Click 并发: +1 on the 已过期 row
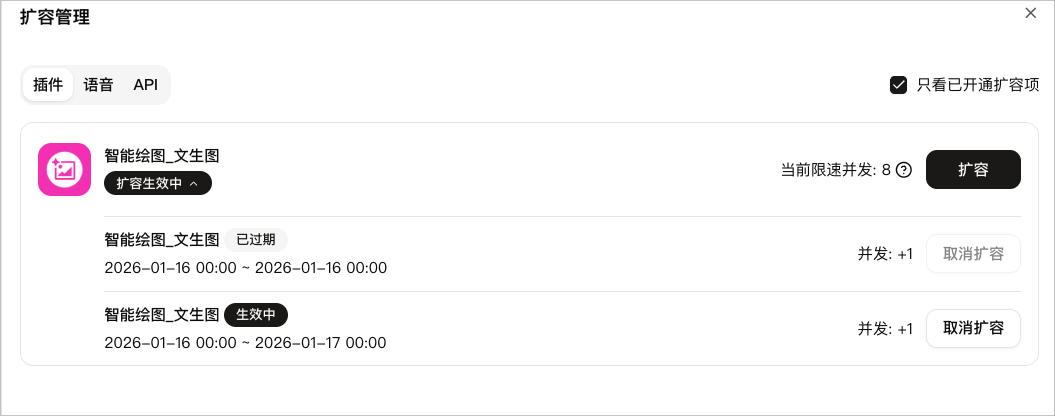This screenshot has width=1055, height=416. tap(885, 254)
